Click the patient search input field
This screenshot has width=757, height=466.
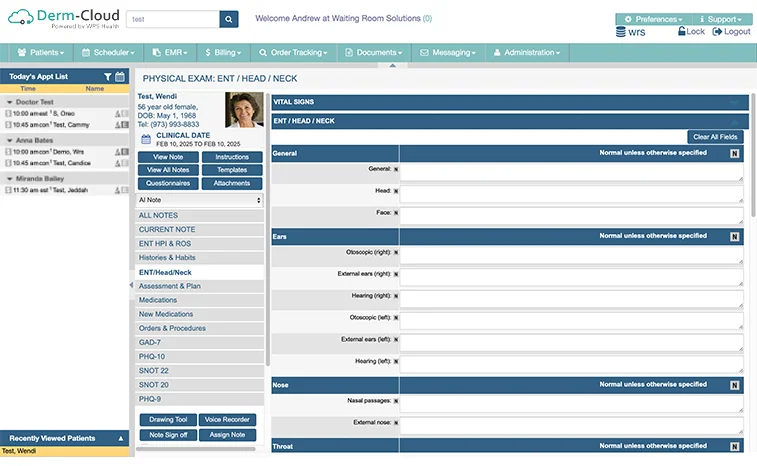tap(173, 19)
